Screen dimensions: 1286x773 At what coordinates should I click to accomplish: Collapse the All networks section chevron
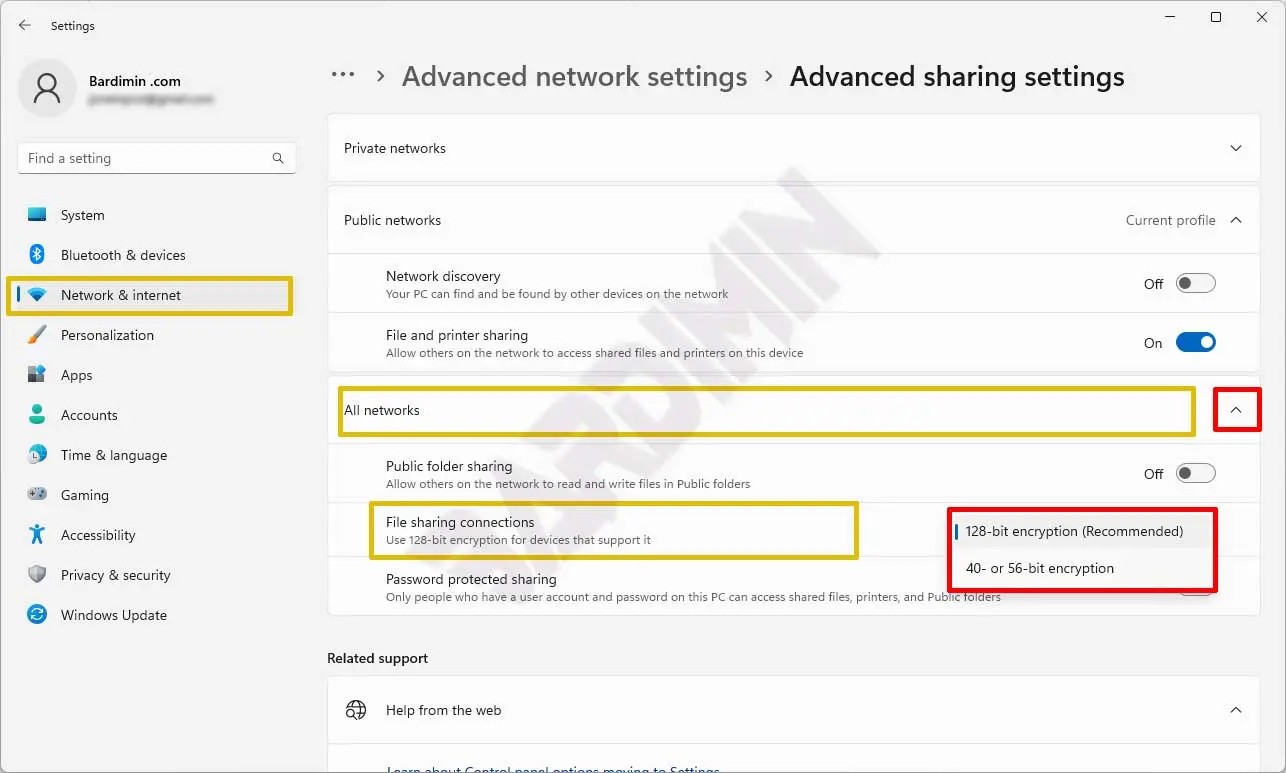pyautogui.click(x=1236, y=410)
